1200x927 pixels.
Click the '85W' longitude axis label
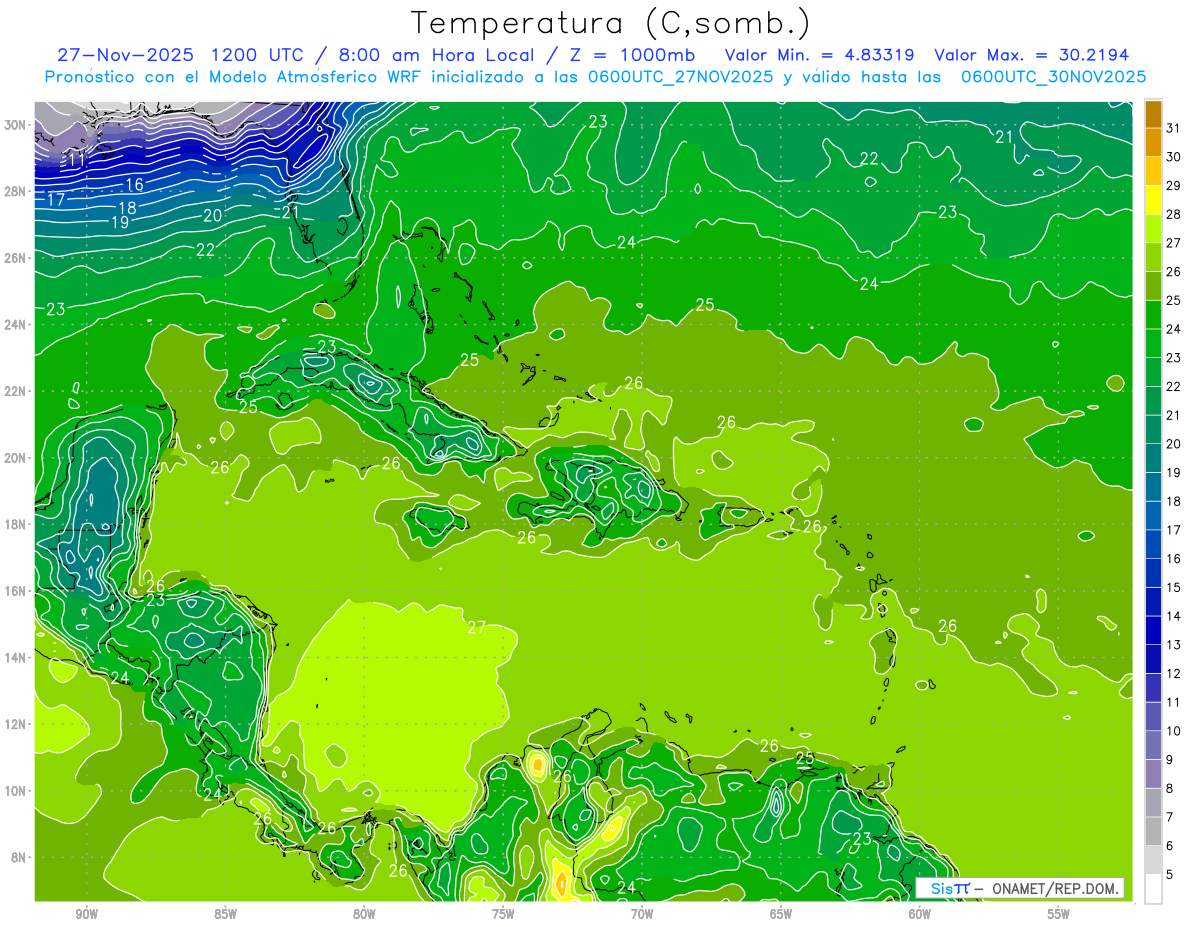coord(225,914)
